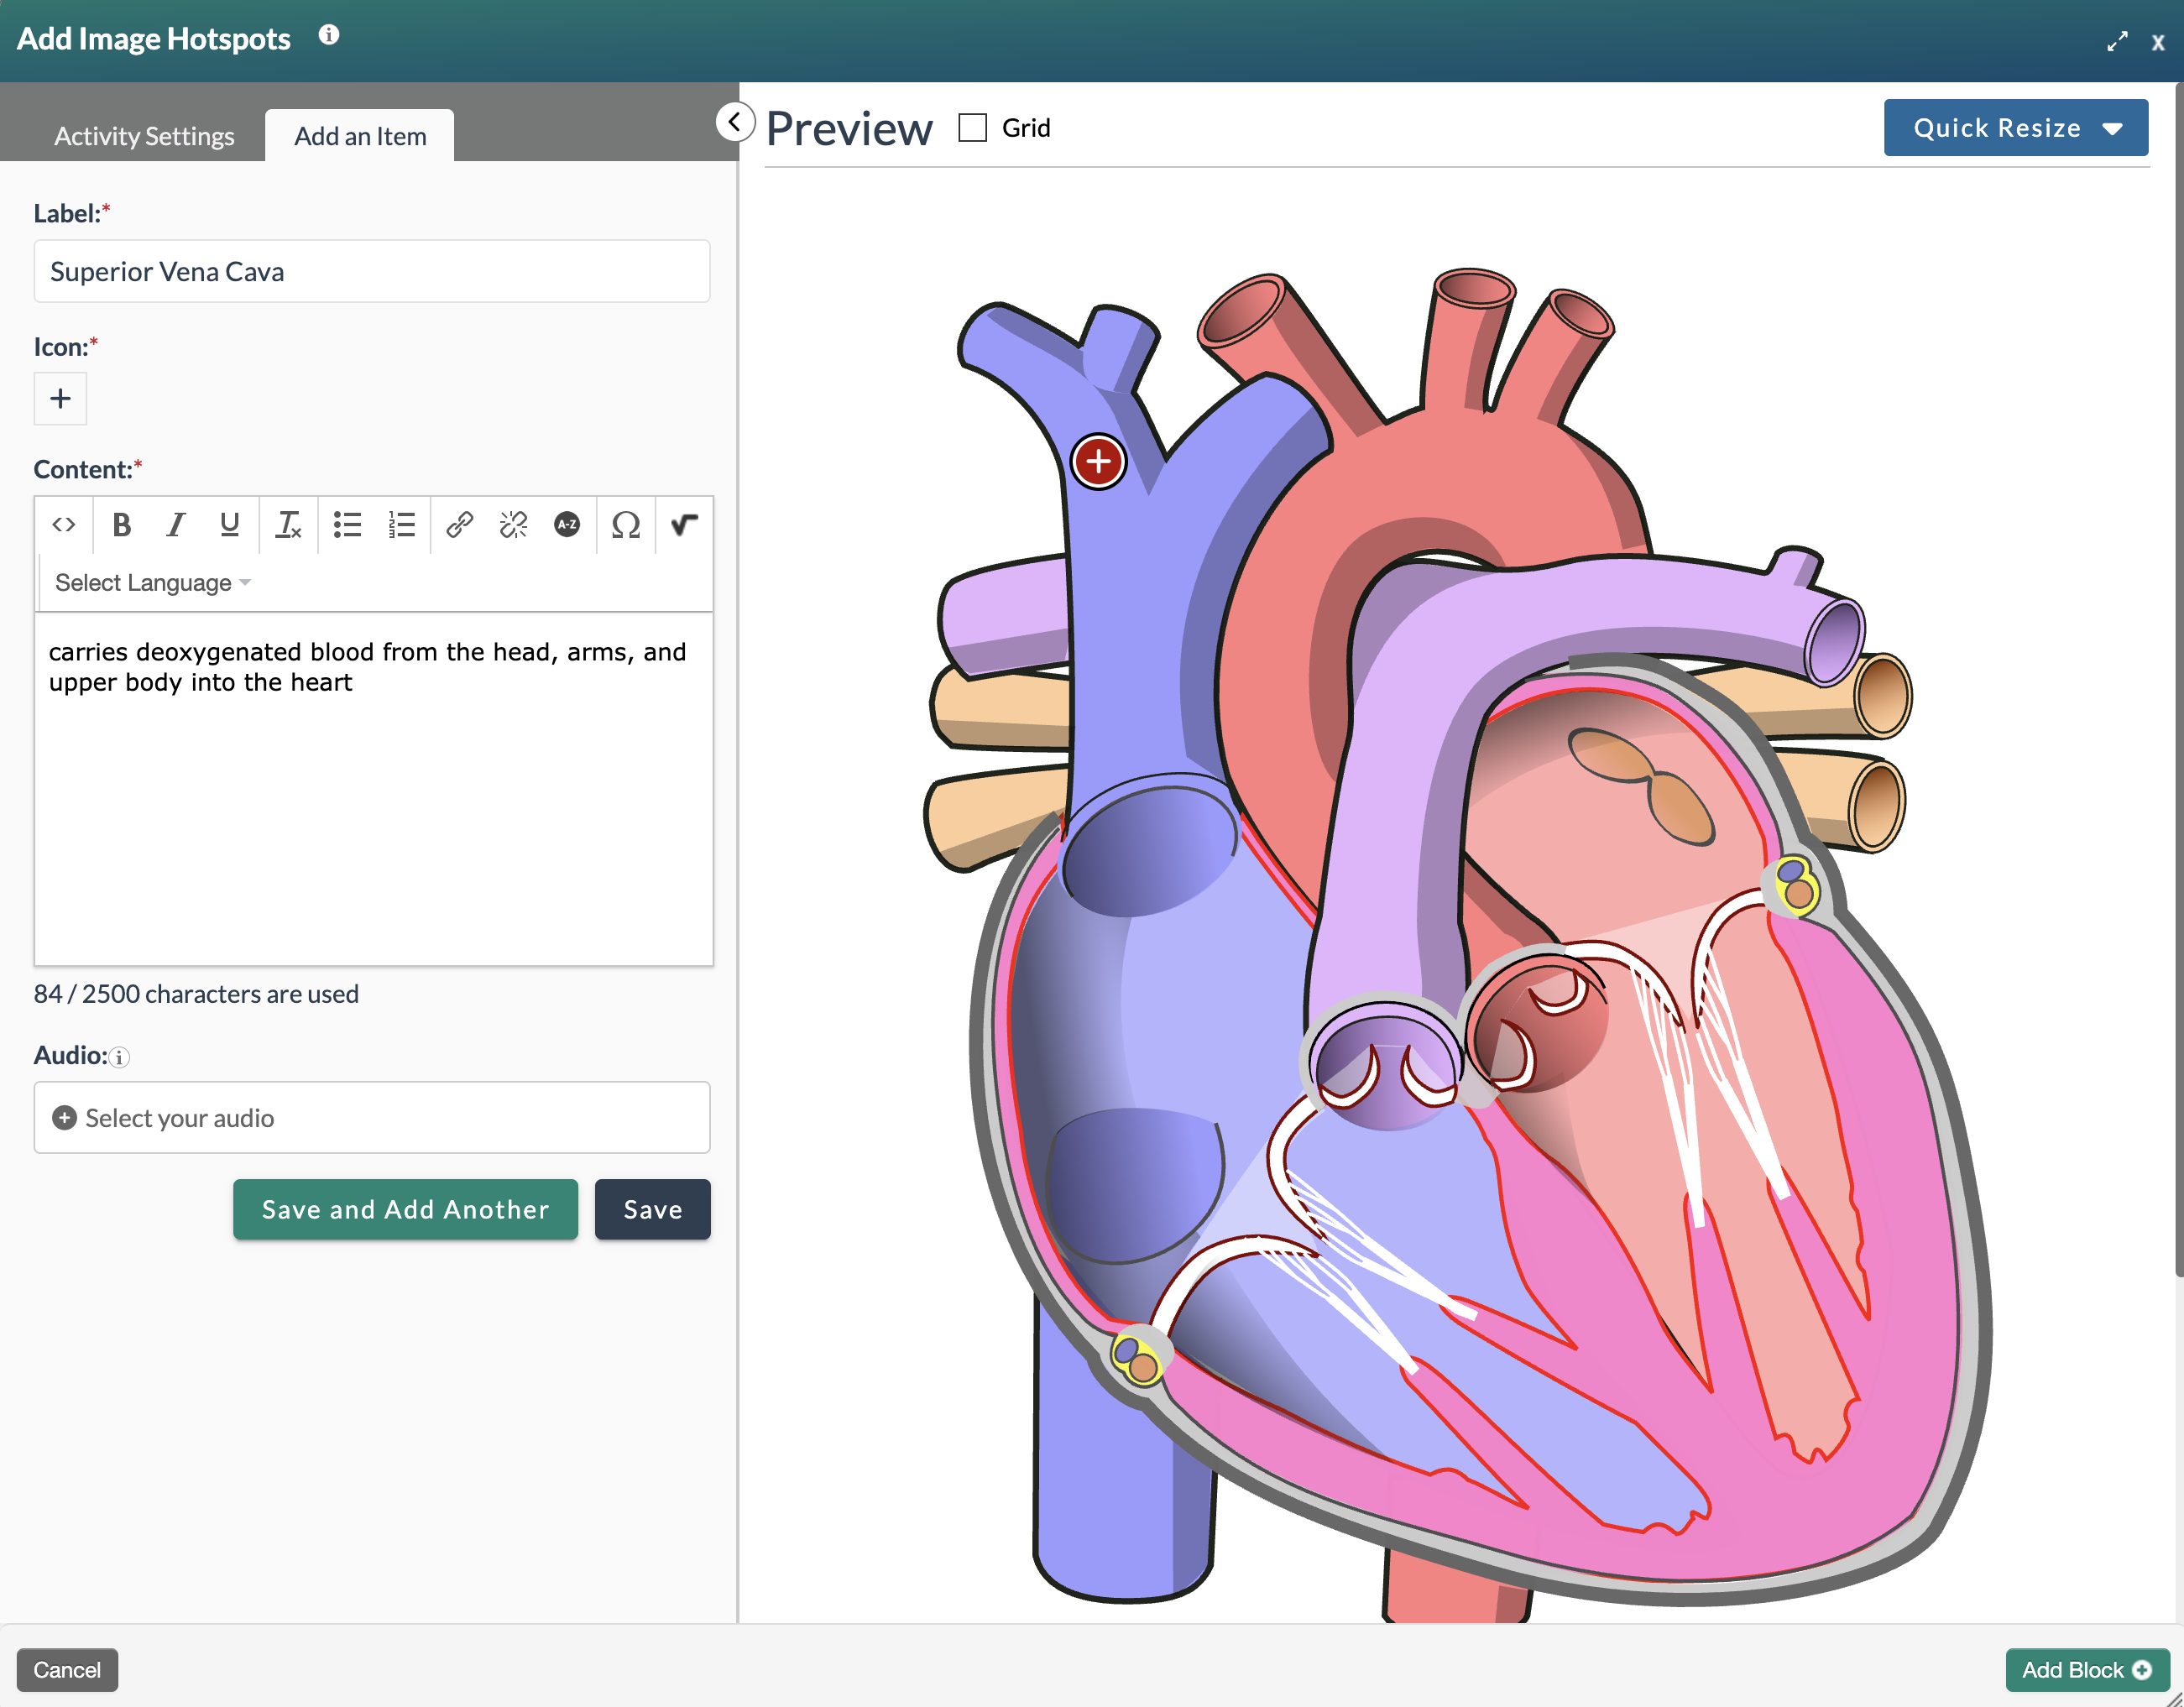Image resolution: width=2184 pixels, height=1707 pixels.
Task: Select the red plus hotspot on heart image
Action: (x=1098, y=462)
